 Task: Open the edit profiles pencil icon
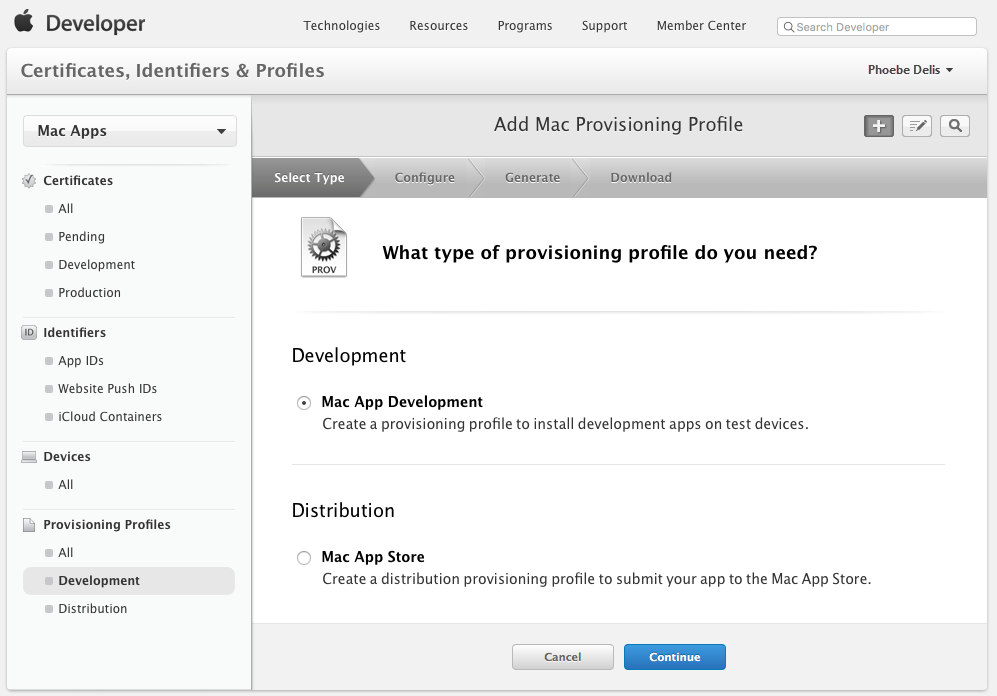(x=916, y=126)
